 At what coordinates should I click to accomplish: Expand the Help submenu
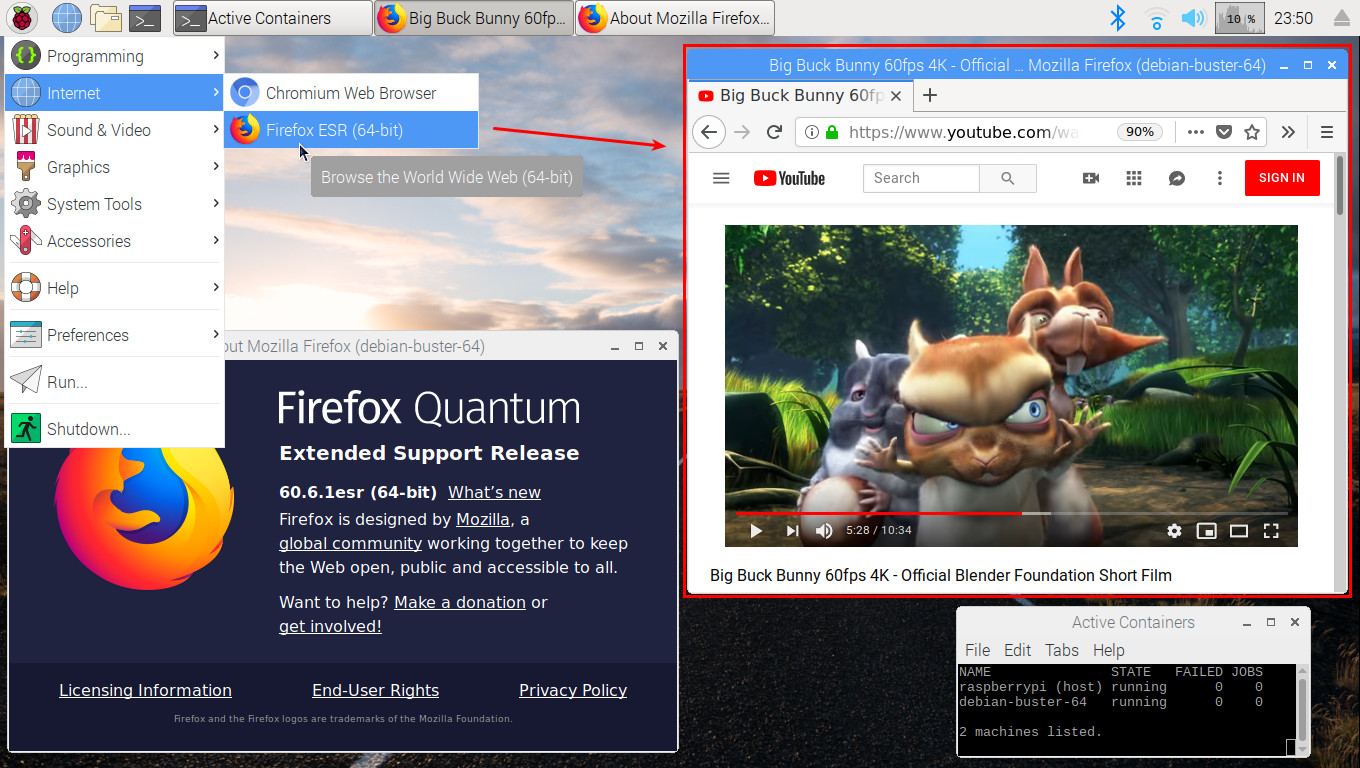115,288
